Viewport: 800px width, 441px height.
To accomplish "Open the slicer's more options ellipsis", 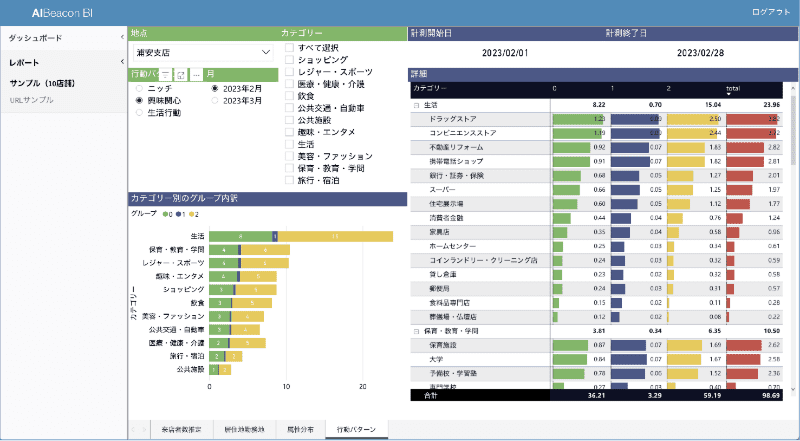I will 197,75.
